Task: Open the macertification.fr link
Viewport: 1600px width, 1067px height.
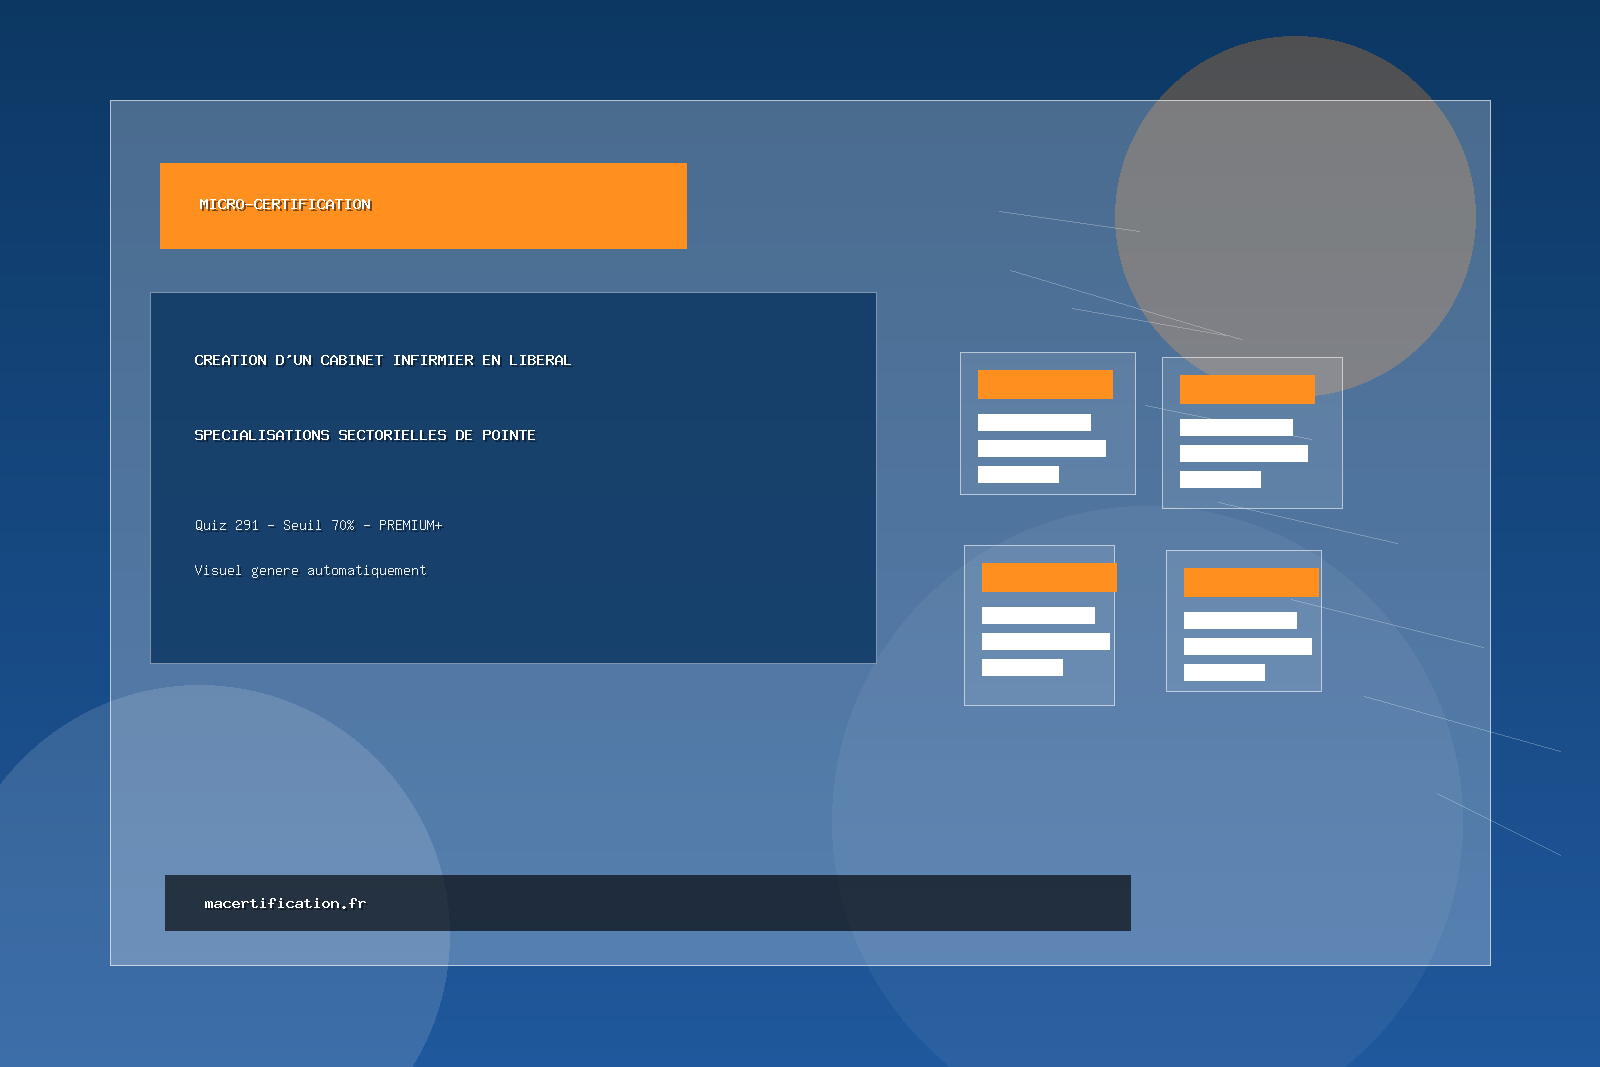Action: (x=285, y=903)
